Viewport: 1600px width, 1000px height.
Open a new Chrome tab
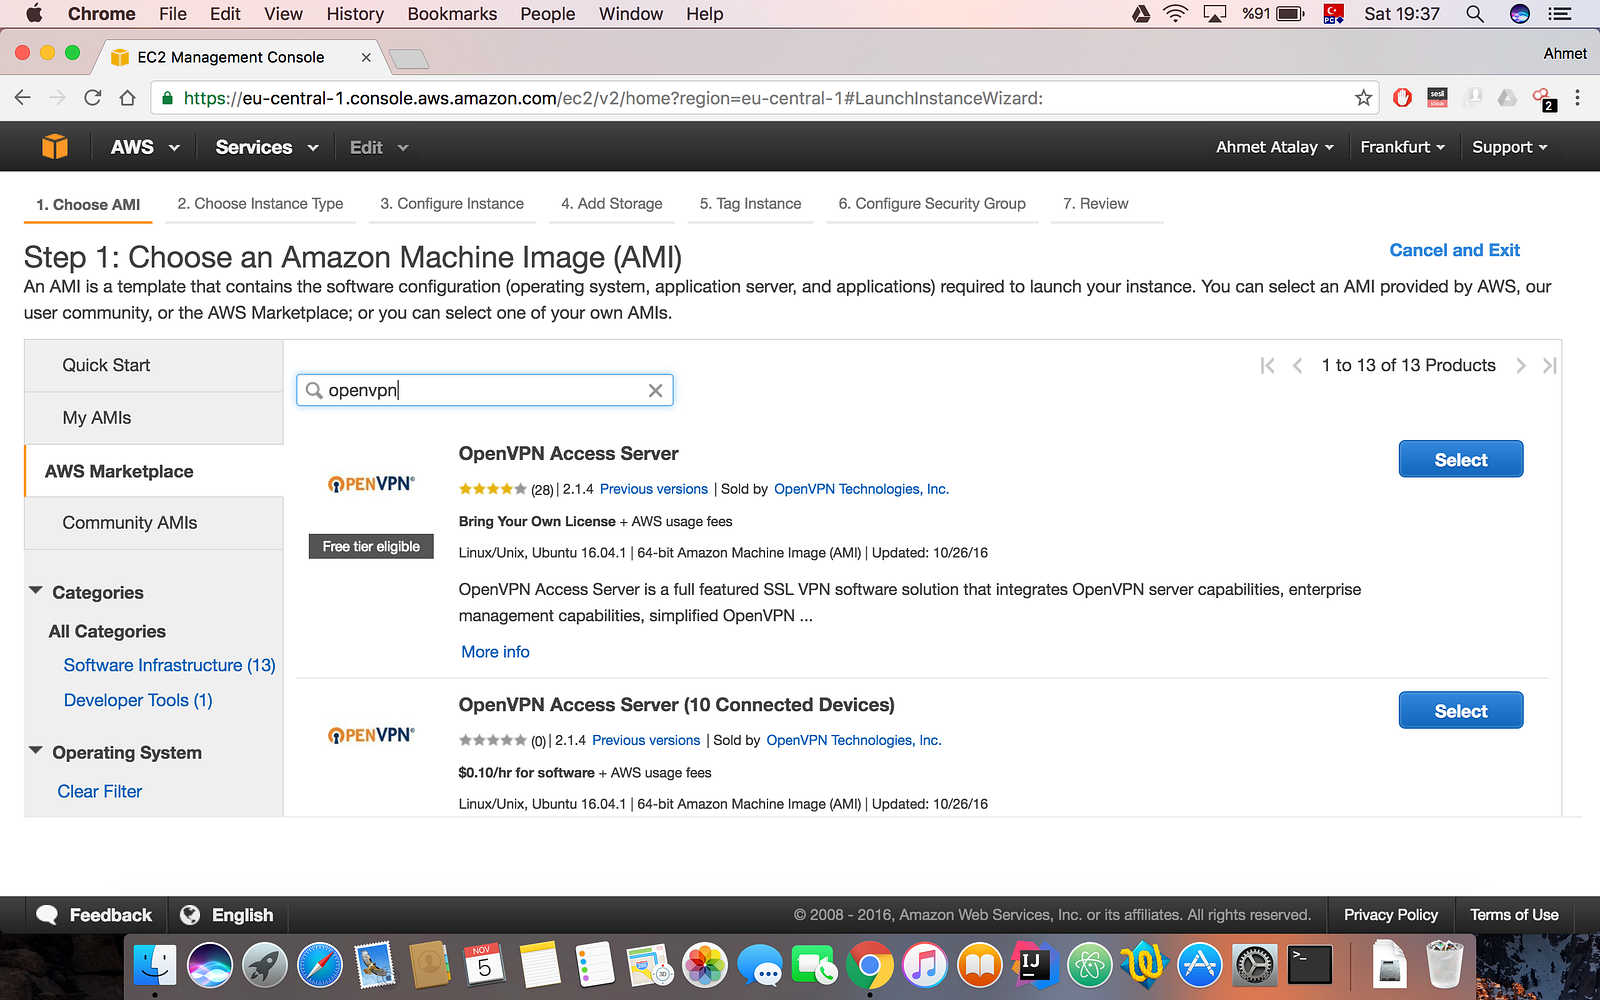(x=408, y=58)
